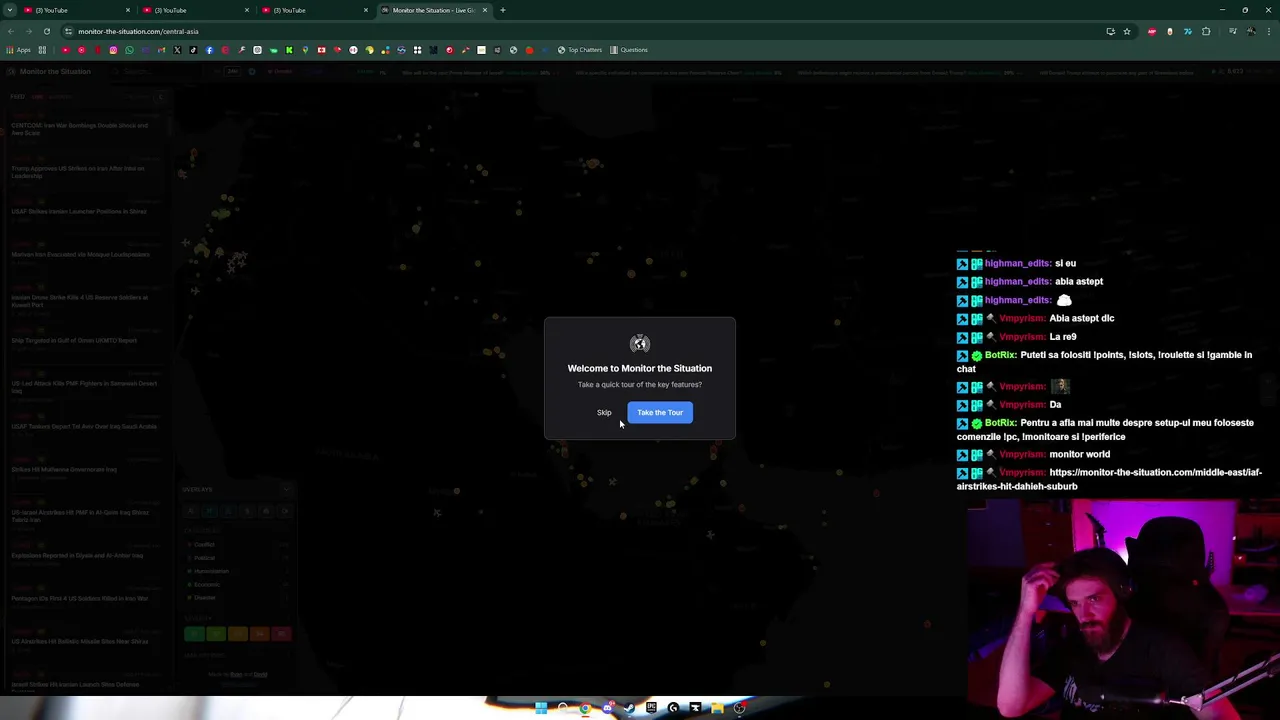1280x720 pixels.
Task: Click the 'Welcome to Monitor the Situation' heading
Action: coord(640,368)
